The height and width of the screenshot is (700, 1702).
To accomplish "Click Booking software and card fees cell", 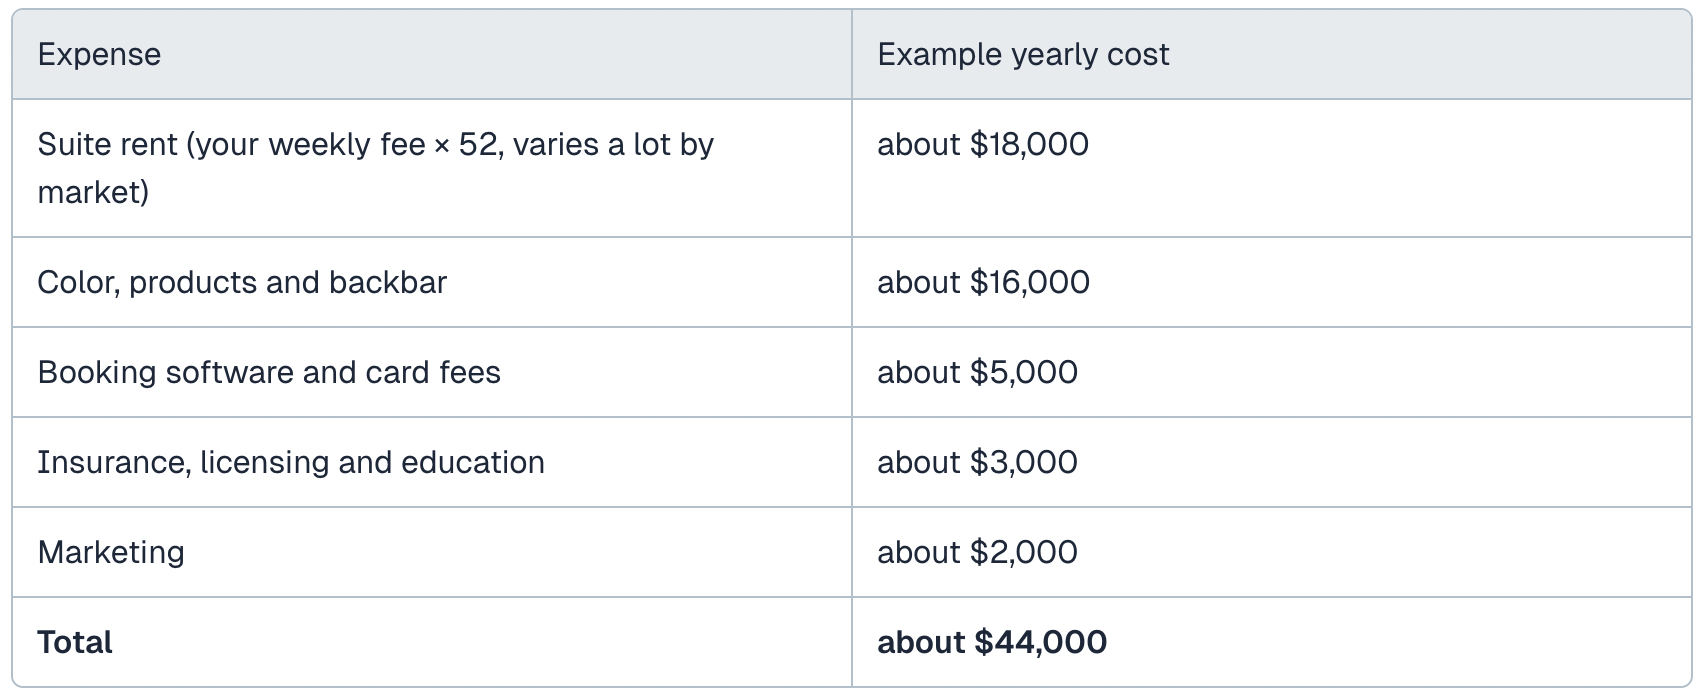I will pos(432,372).
